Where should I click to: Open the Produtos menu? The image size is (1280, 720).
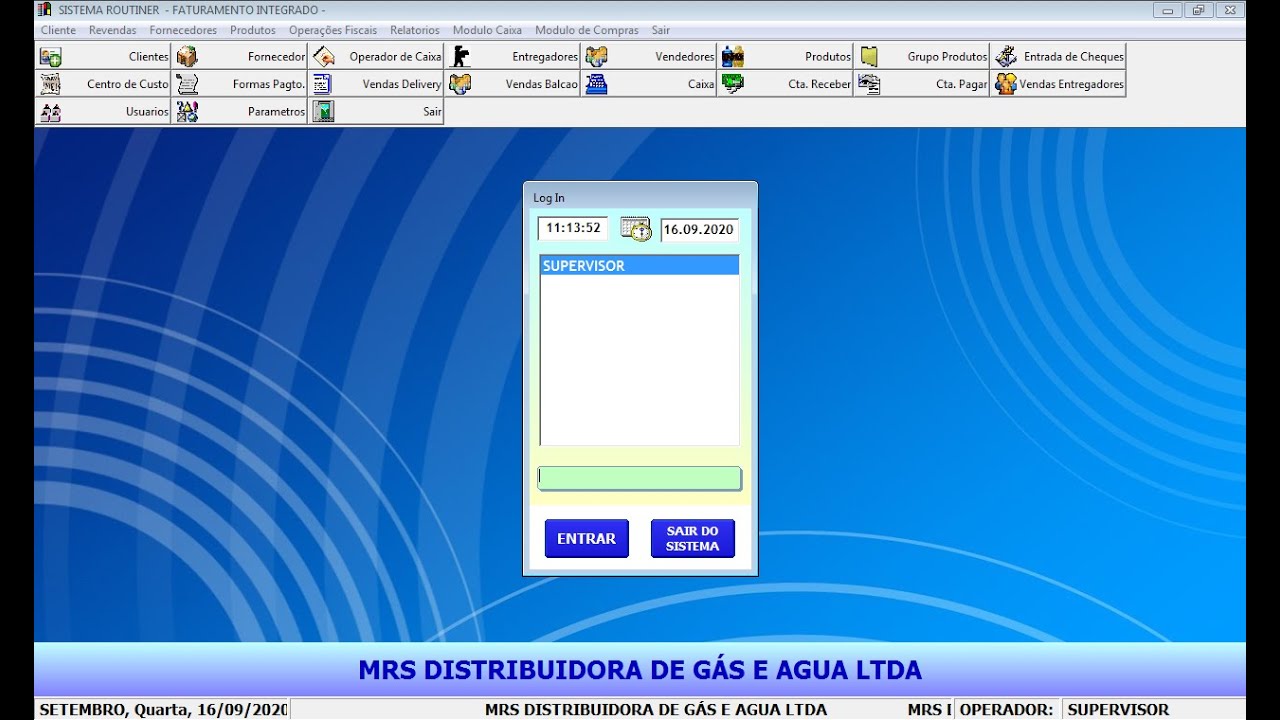(253, 30)
